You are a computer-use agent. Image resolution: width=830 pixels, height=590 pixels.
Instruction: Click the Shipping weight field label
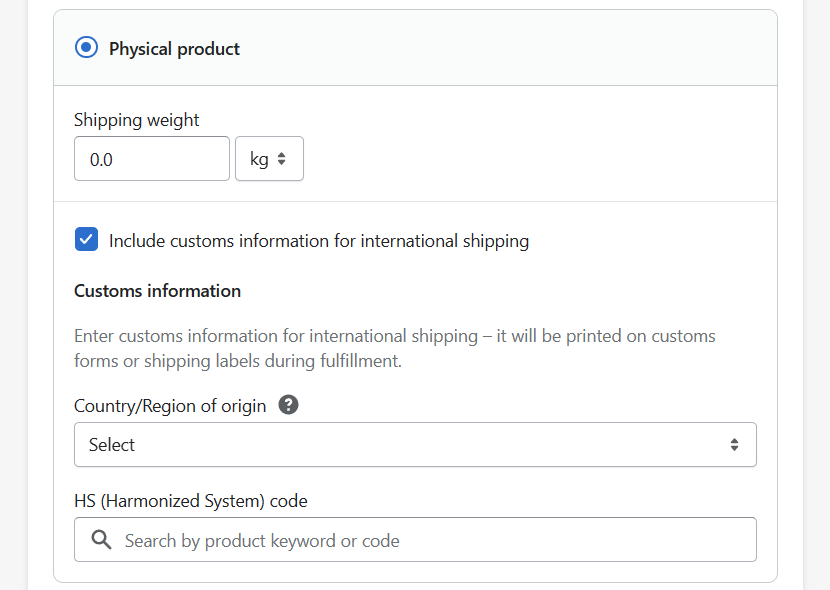coord(137,120)
